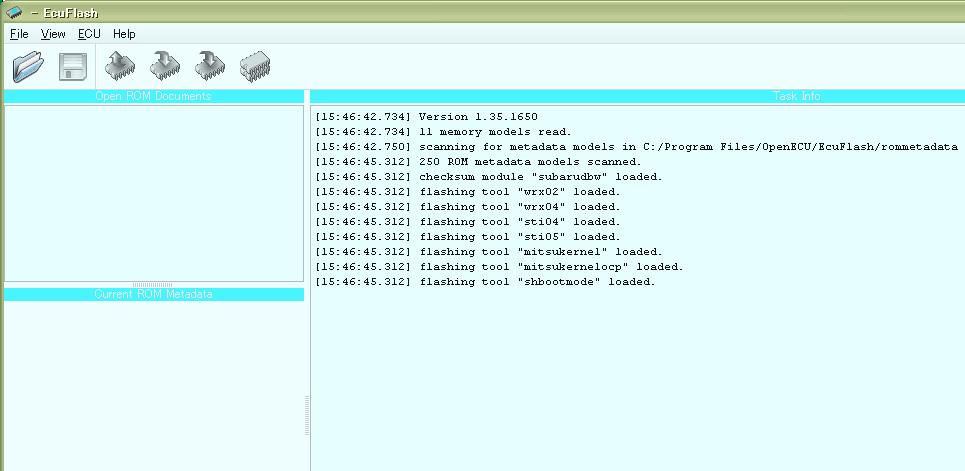Click the second down-arrow chip Test Write icon
Screen dimensions: 965x471
210,67
